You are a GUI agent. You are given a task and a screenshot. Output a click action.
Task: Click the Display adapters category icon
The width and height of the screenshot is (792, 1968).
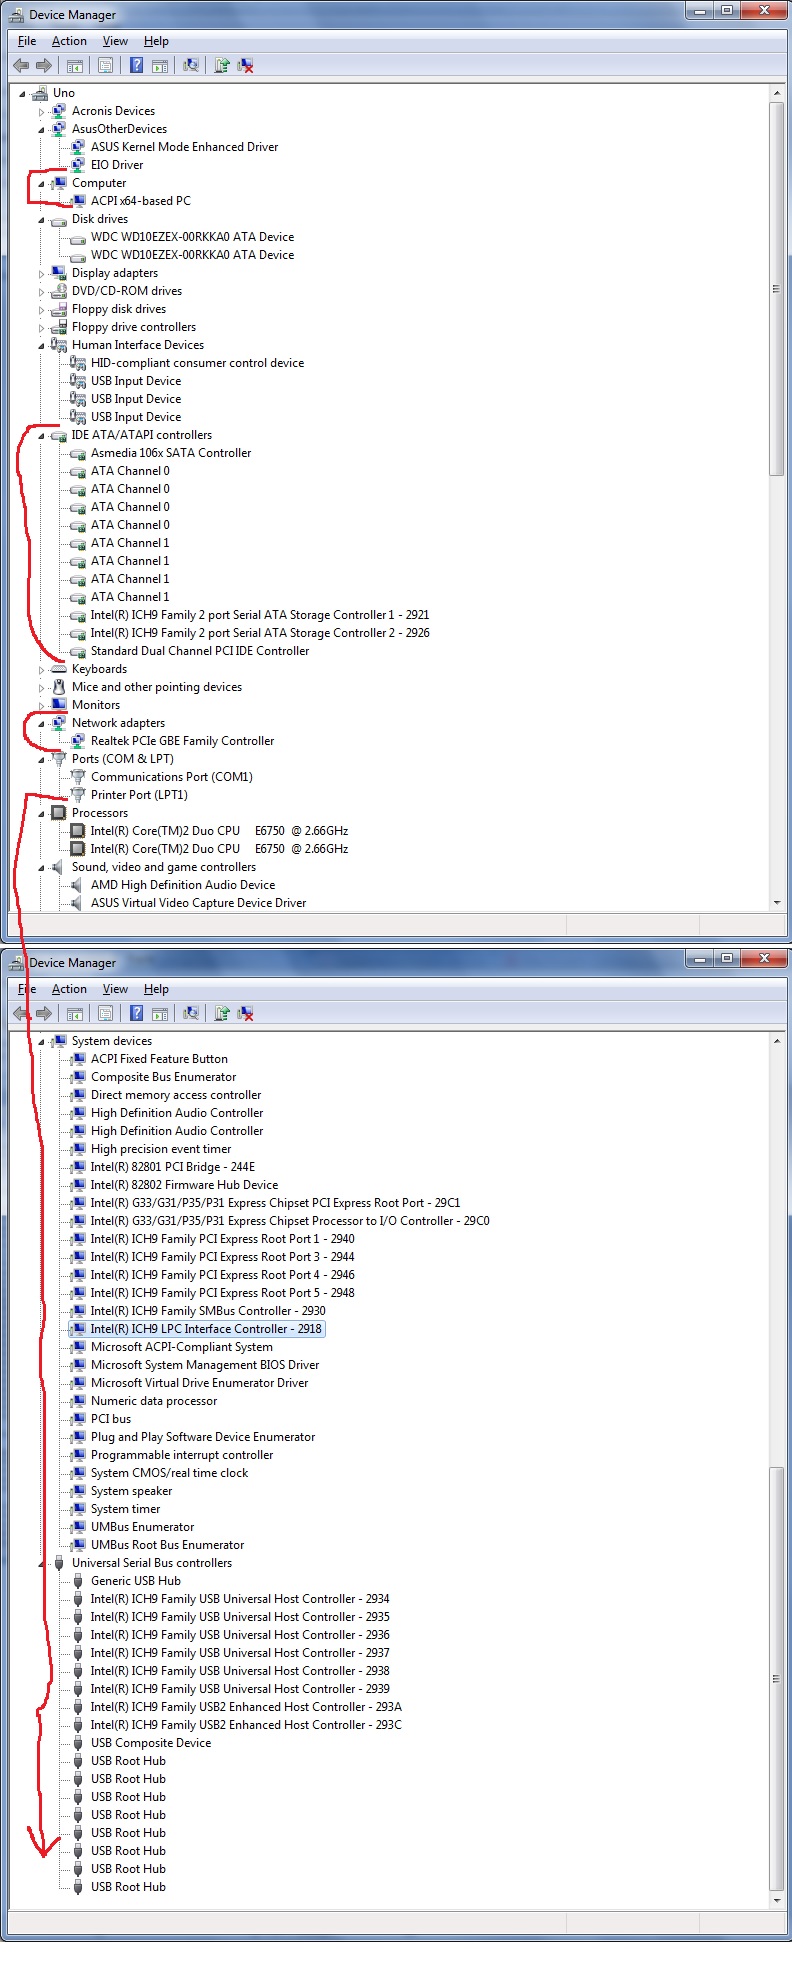(x=59, y=273)
